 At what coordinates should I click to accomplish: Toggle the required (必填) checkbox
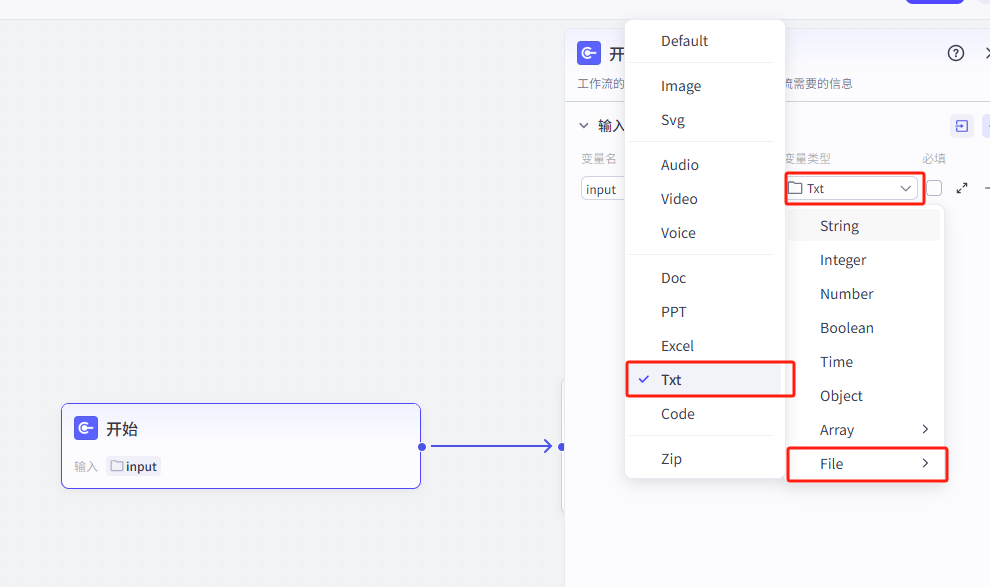pyautogui.click(x=934, y=188)
